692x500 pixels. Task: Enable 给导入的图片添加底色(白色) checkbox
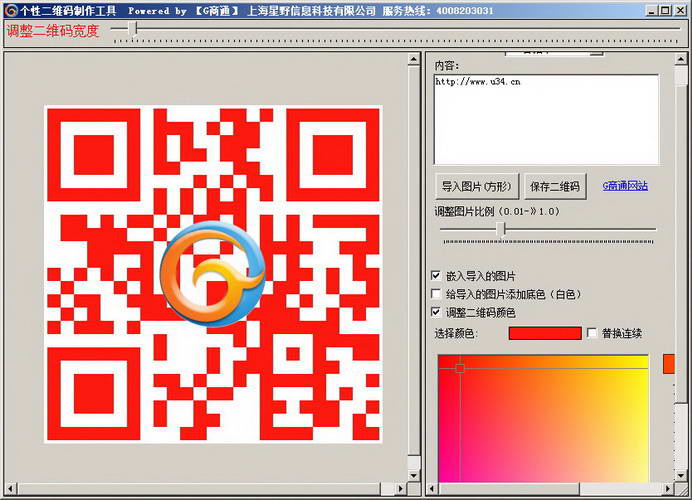tap(436, 294)
